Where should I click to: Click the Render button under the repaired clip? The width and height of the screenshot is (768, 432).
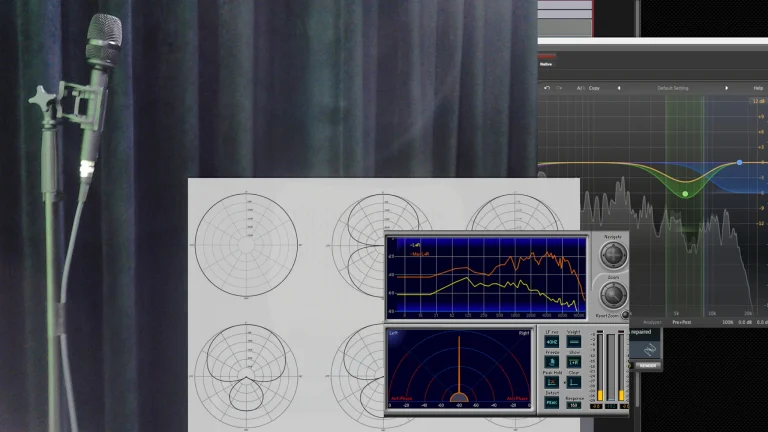click(647, 365)
